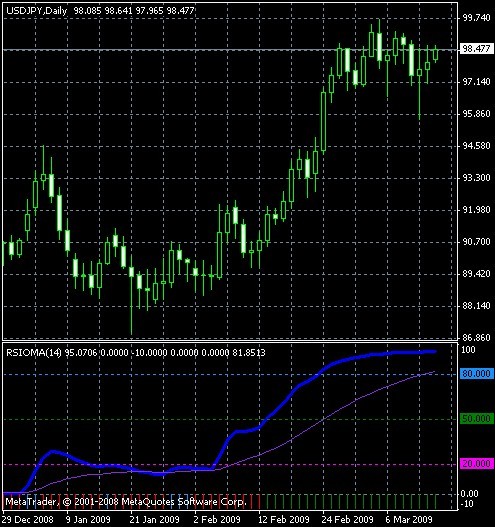Select the green 50.000 level label
495x527 pixels.
pyautogui.click(x=477, y=419)
